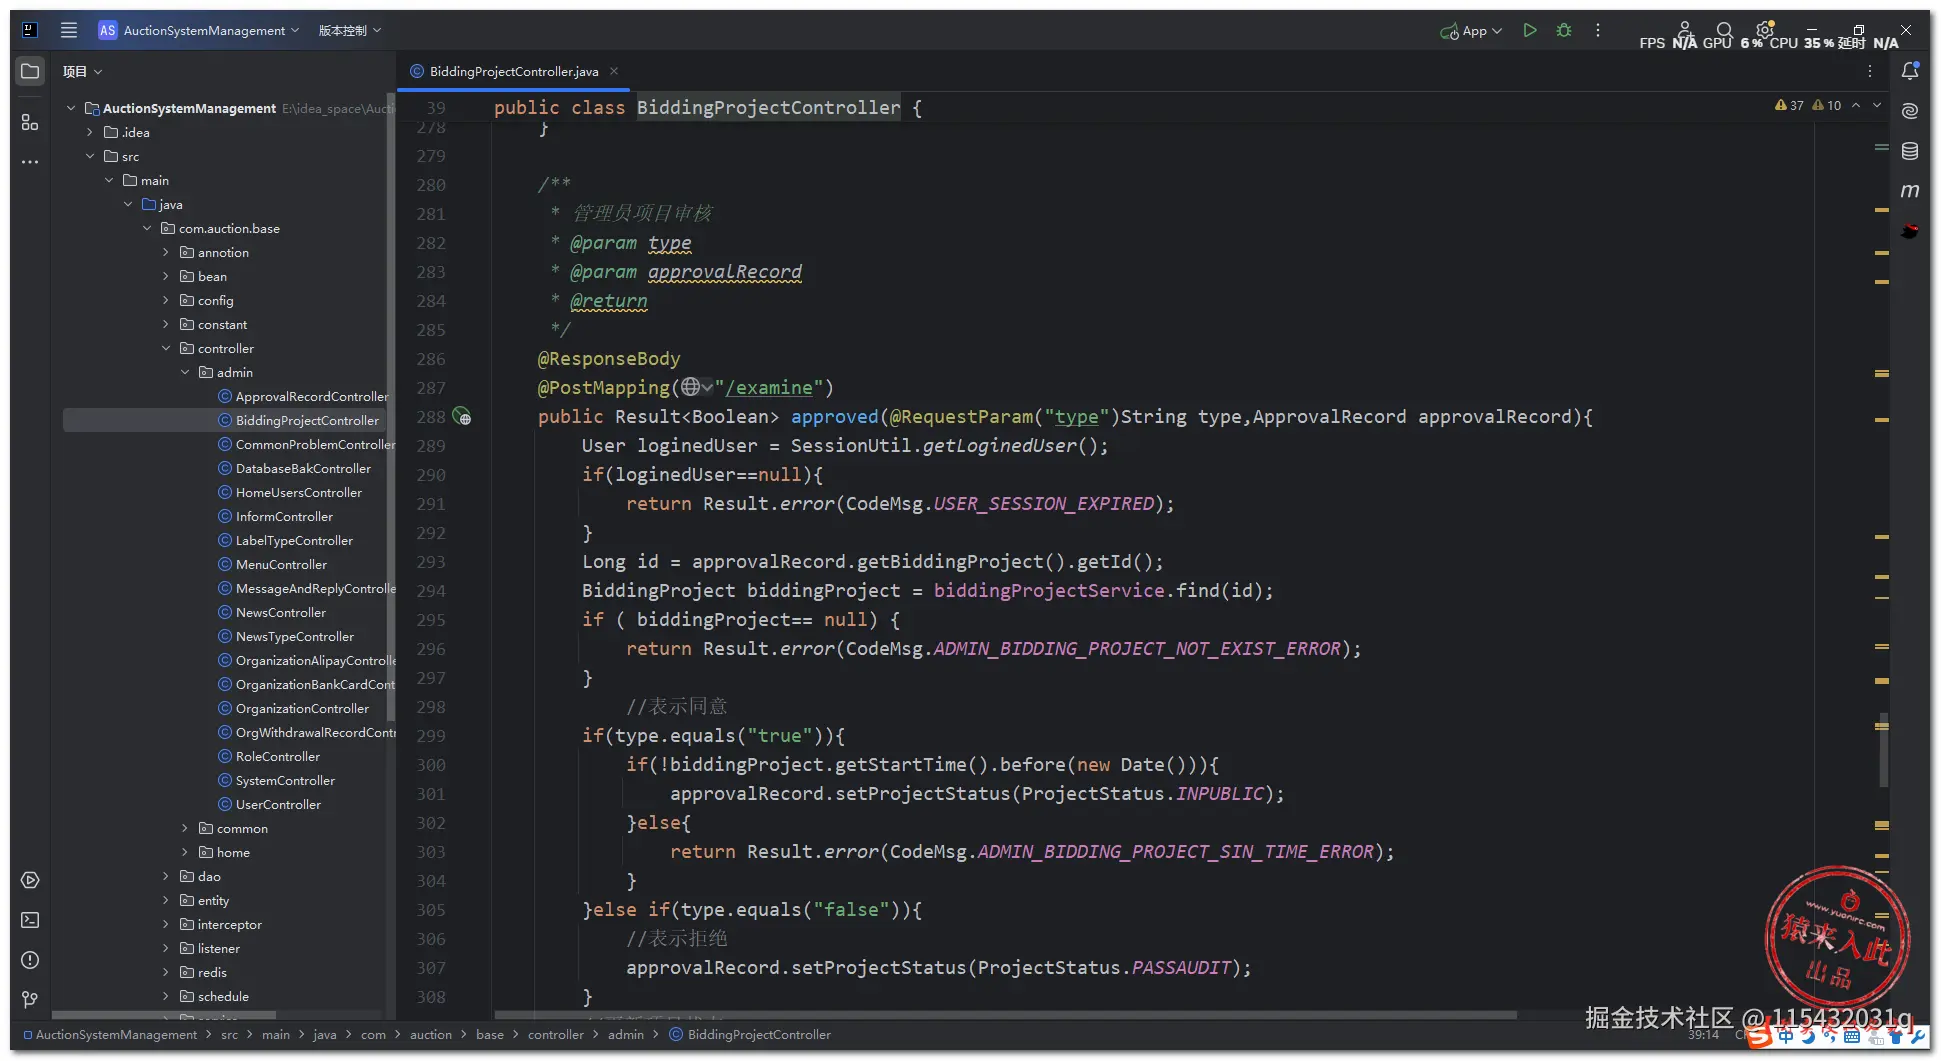The image size is (1941, 1061).
Task: Expand the bean package chevron
Action: 166,276
